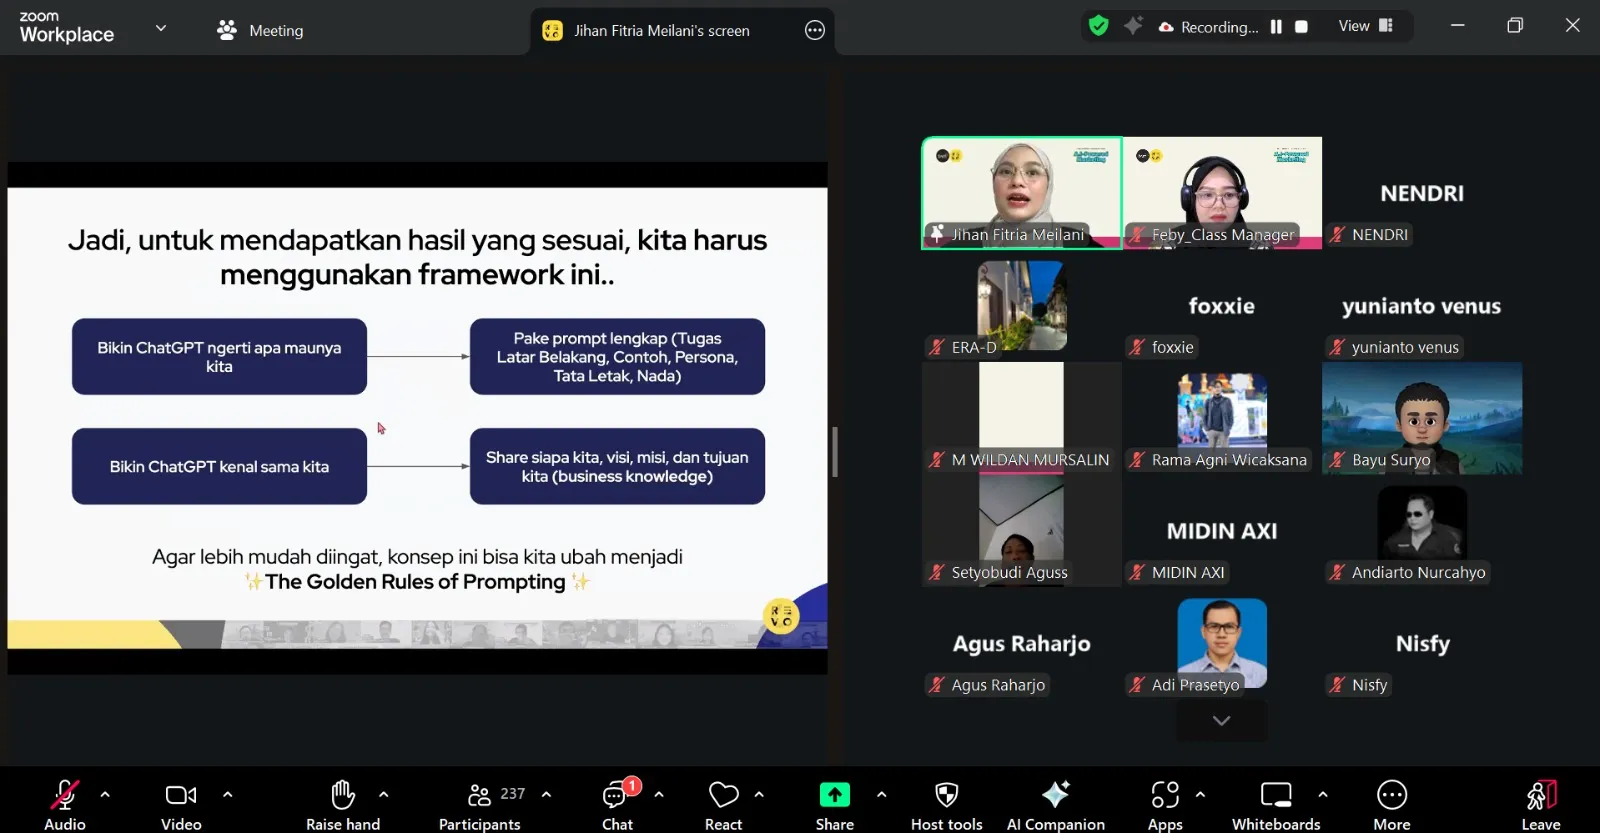Viewport: 1600px width, 833px height.
Task: Select Adi Prasetyo participant tile
Action: 1222,643
